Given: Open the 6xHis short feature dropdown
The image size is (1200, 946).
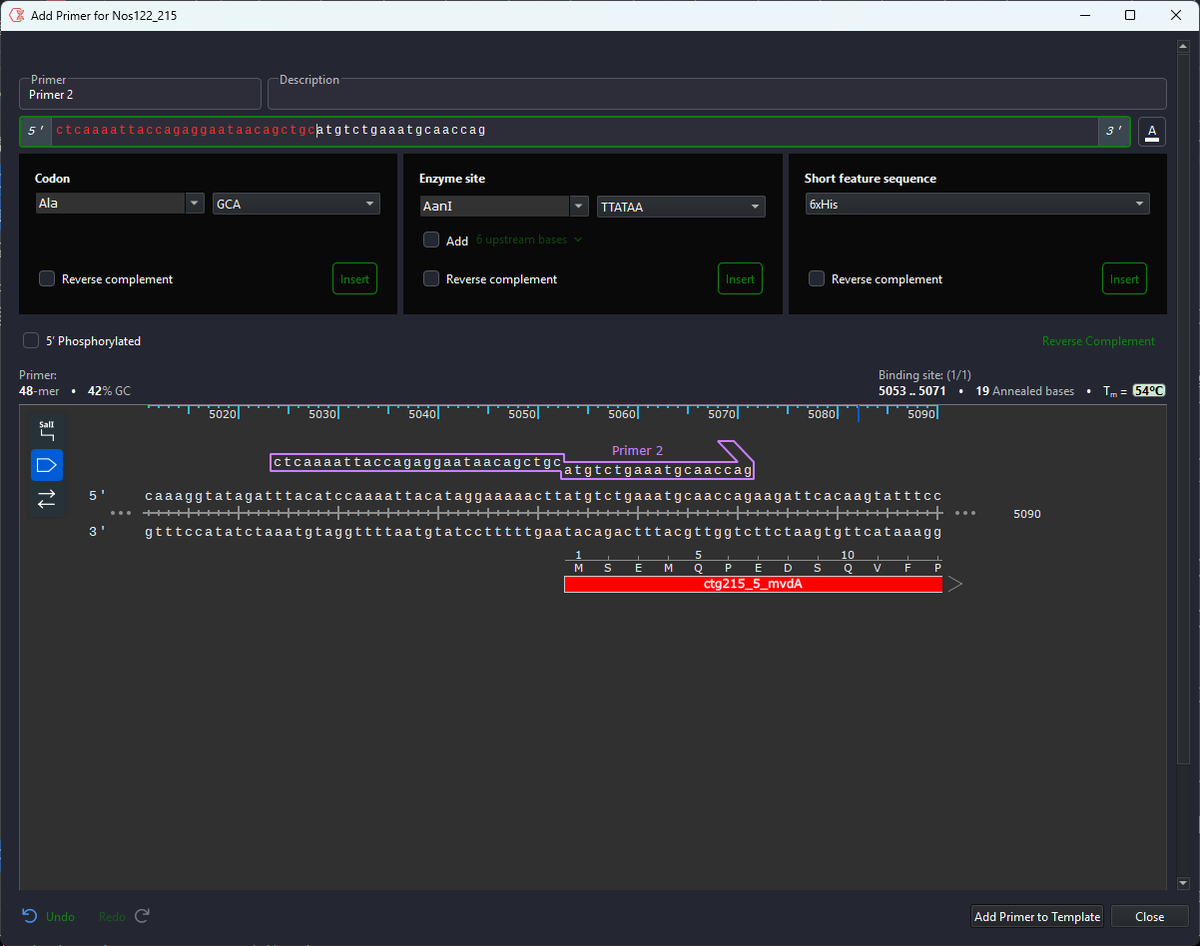Looking at the screenshot, I should (x=977, y=204).
